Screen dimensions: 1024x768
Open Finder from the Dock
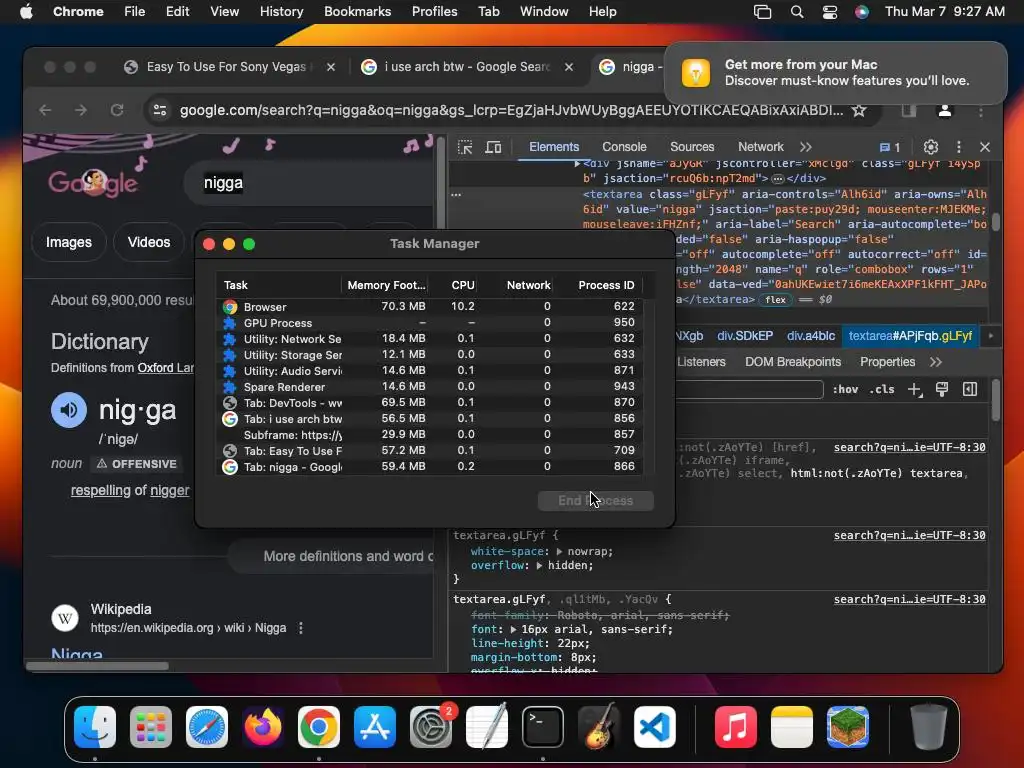point(95,727)
